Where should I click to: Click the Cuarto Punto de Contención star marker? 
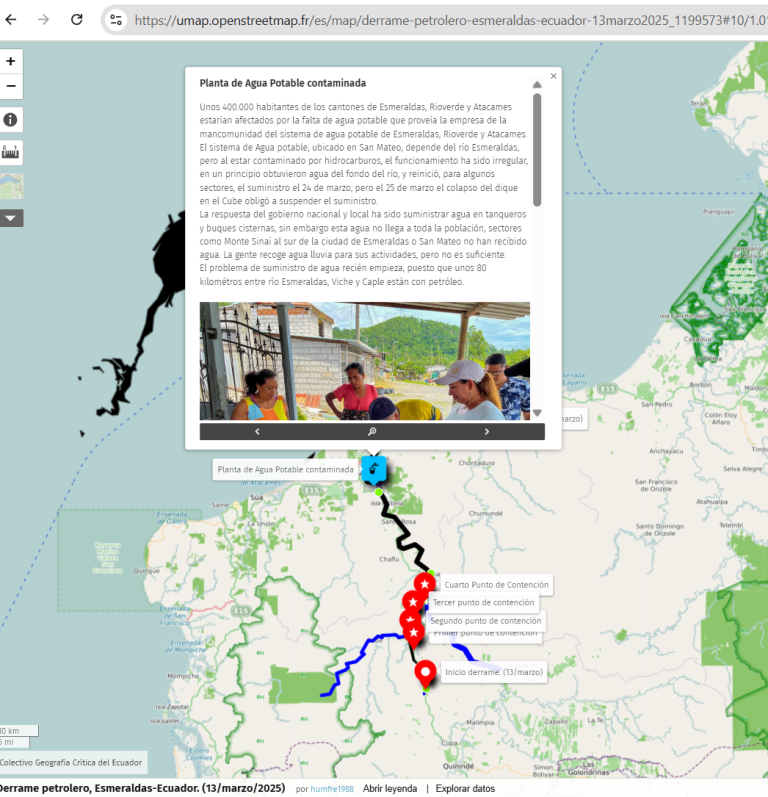coord(425,584)
